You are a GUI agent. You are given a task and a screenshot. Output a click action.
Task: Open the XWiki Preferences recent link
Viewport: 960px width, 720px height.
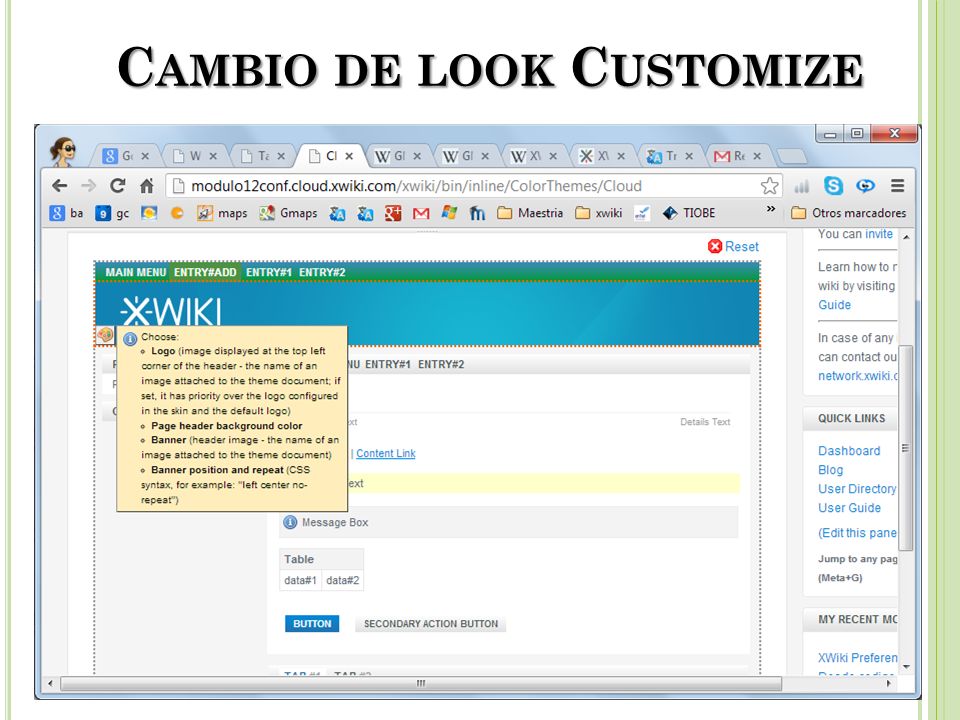coord(857,658)
